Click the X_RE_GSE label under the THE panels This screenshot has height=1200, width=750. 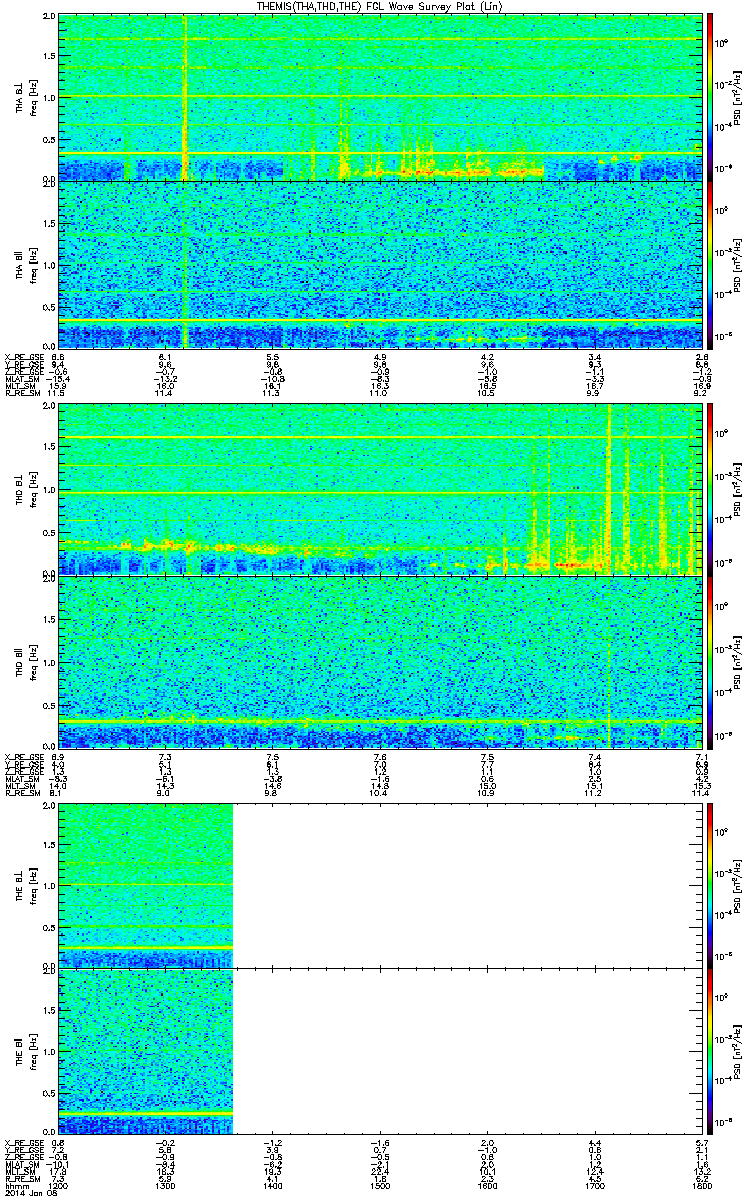[22, 1142]
